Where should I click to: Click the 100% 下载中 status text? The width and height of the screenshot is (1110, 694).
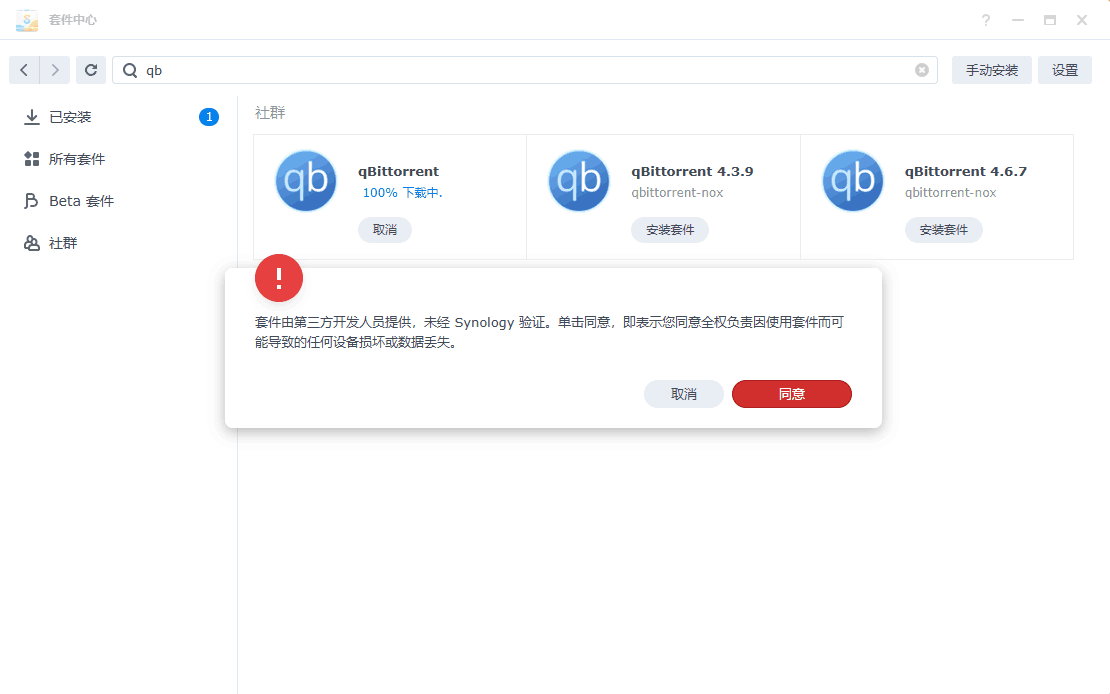402,193
